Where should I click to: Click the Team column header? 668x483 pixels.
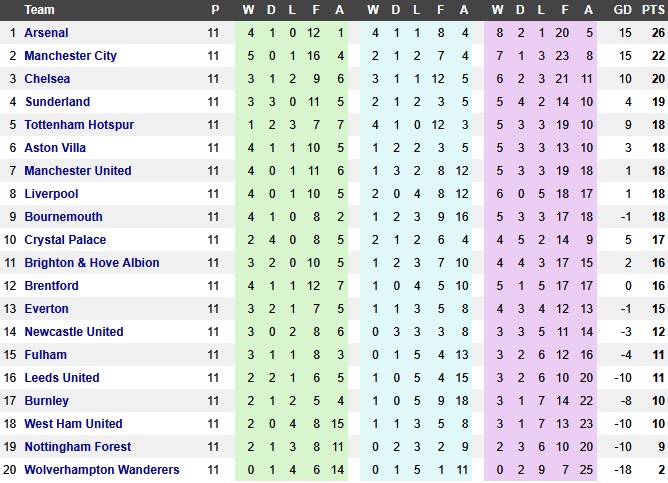[x=40, y=10]
